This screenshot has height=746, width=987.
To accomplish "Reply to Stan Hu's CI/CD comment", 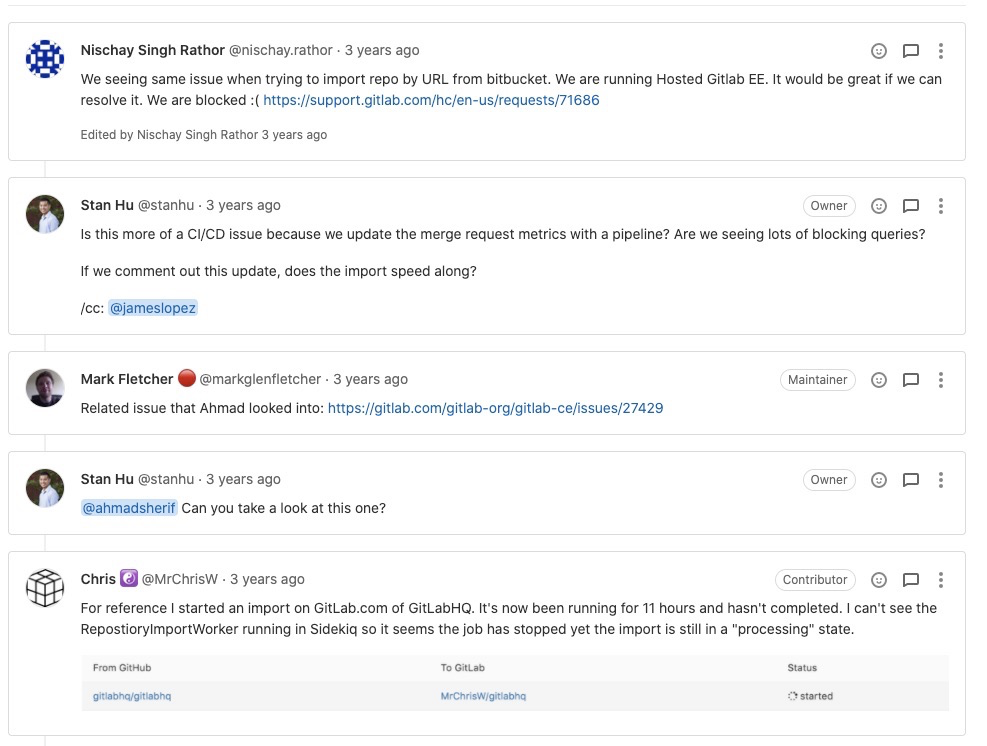I will pos(911,206).
